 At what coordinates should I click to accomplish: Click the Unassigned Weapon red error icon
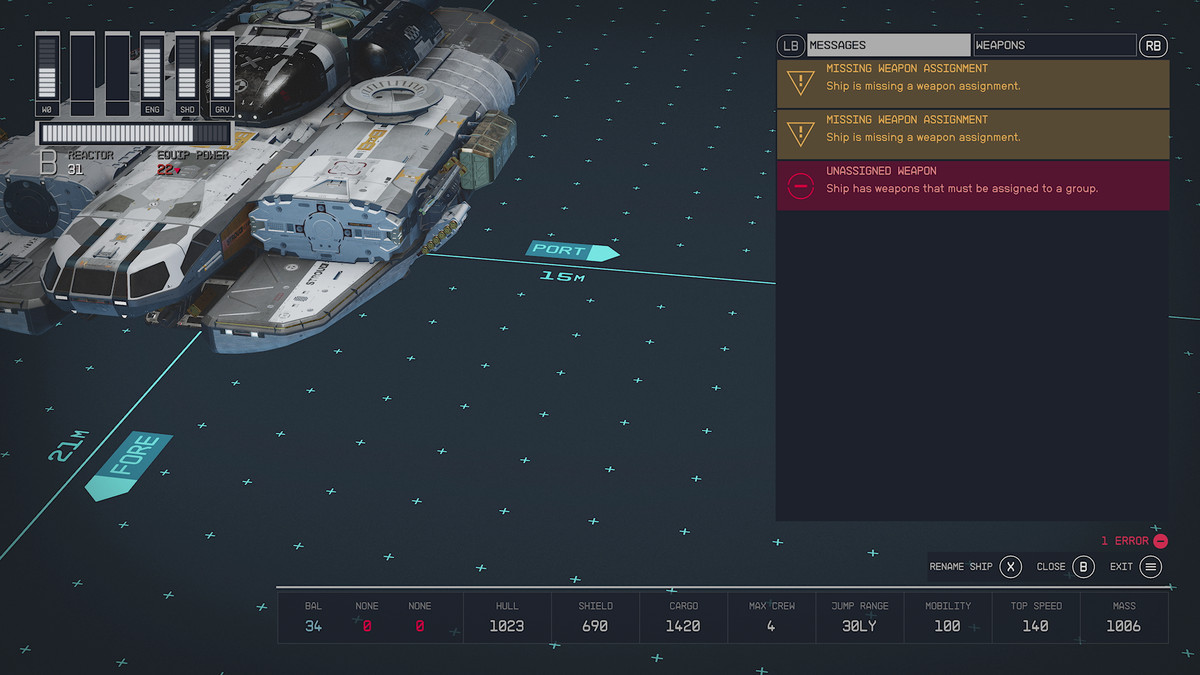coord(800,186)
